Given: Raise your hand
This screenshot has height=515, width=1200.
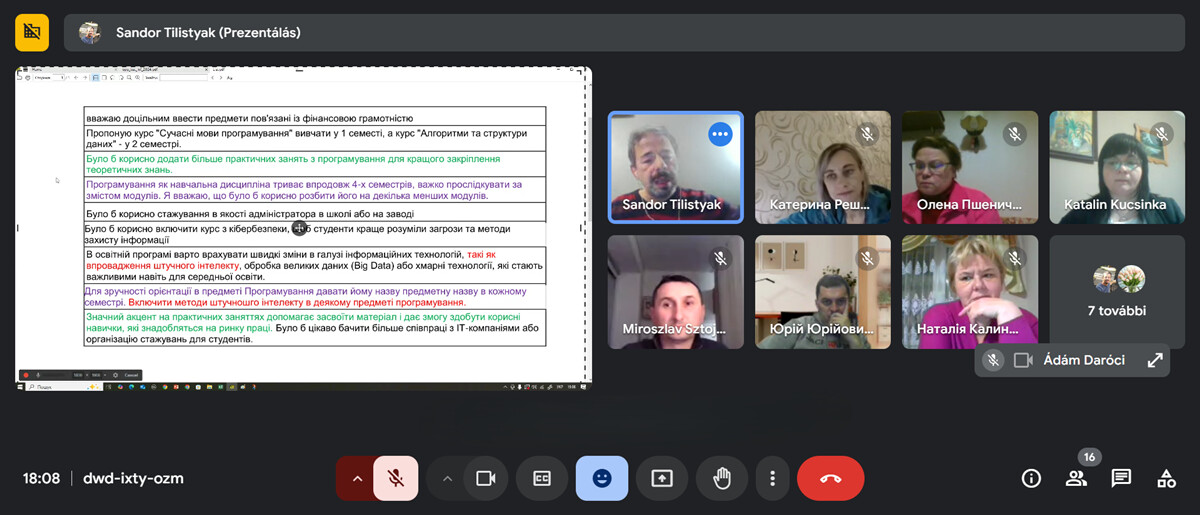Looking at the screenshot, I should [x=721, y=478].
